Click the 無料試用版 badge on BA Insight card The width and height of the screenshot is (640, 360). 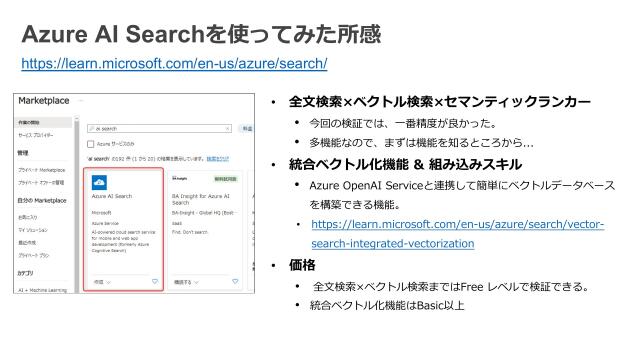click(225, 179)
